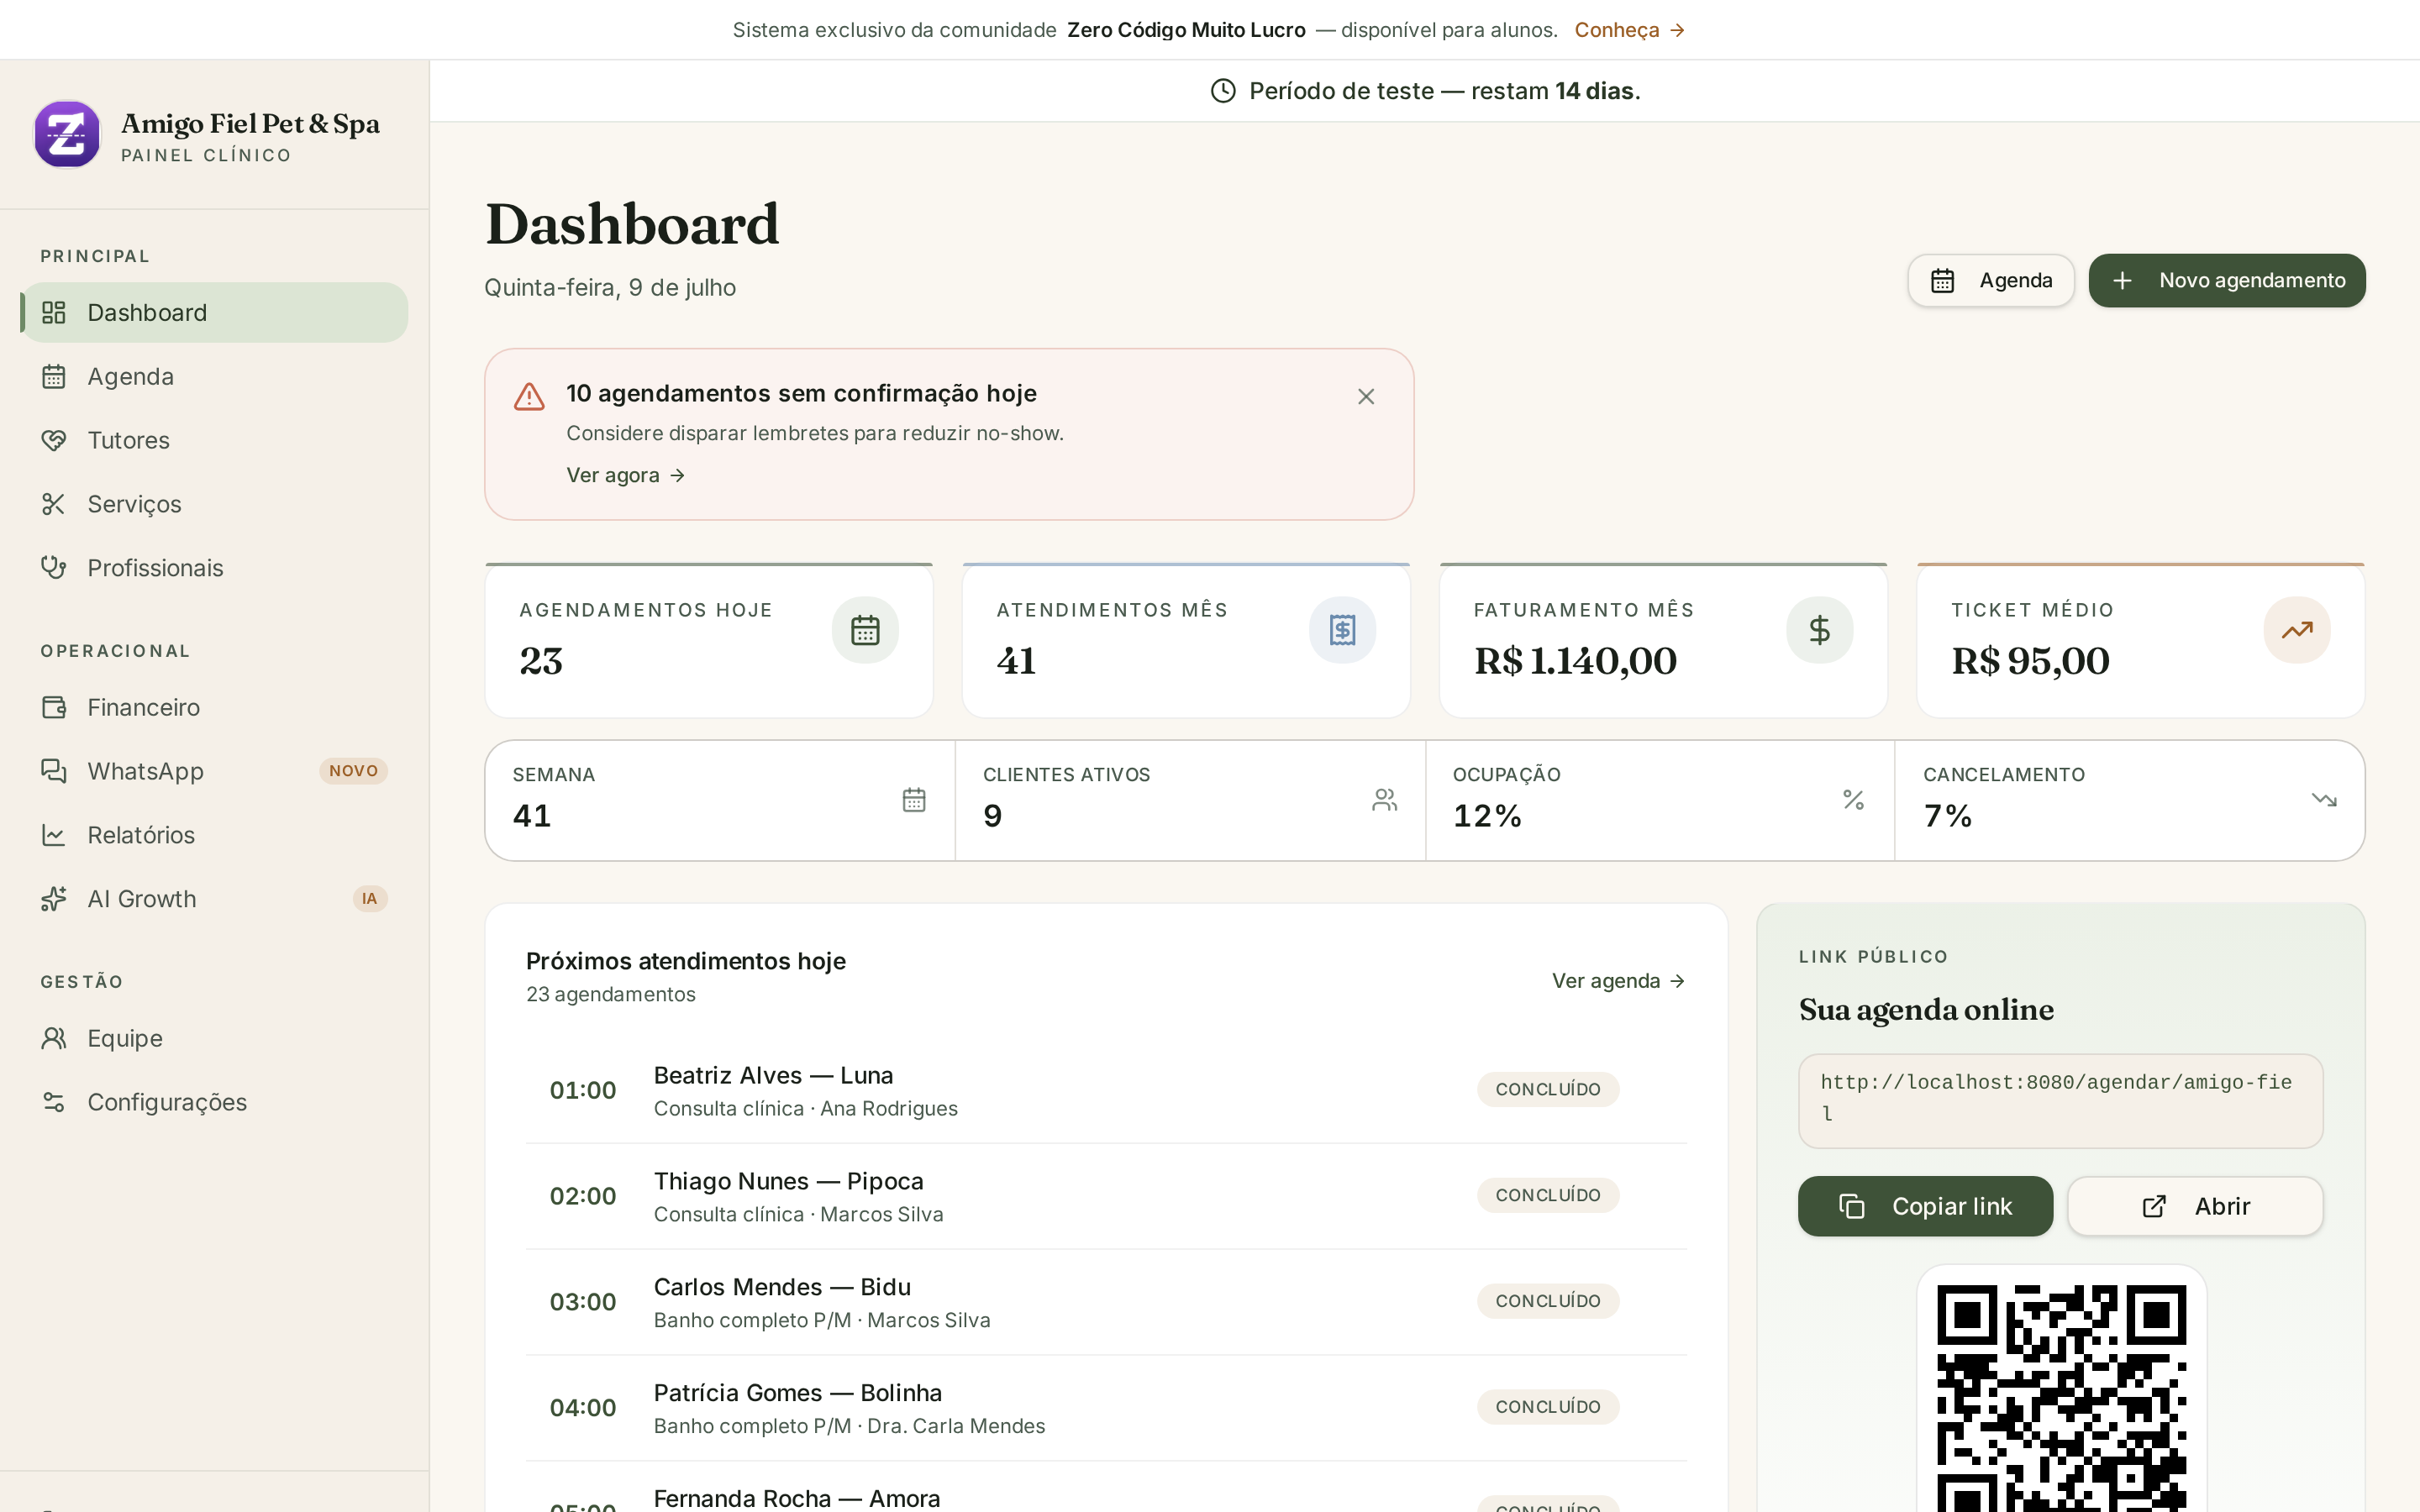Click the calendar icon in Semana stat

click(914, 800)
